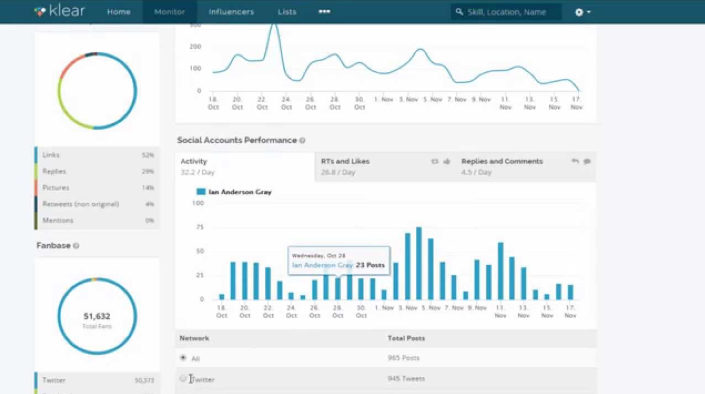Click the retweet icon in RTs and Likes
This screenshot has height=394, width=705.
[x=434, y=161]
